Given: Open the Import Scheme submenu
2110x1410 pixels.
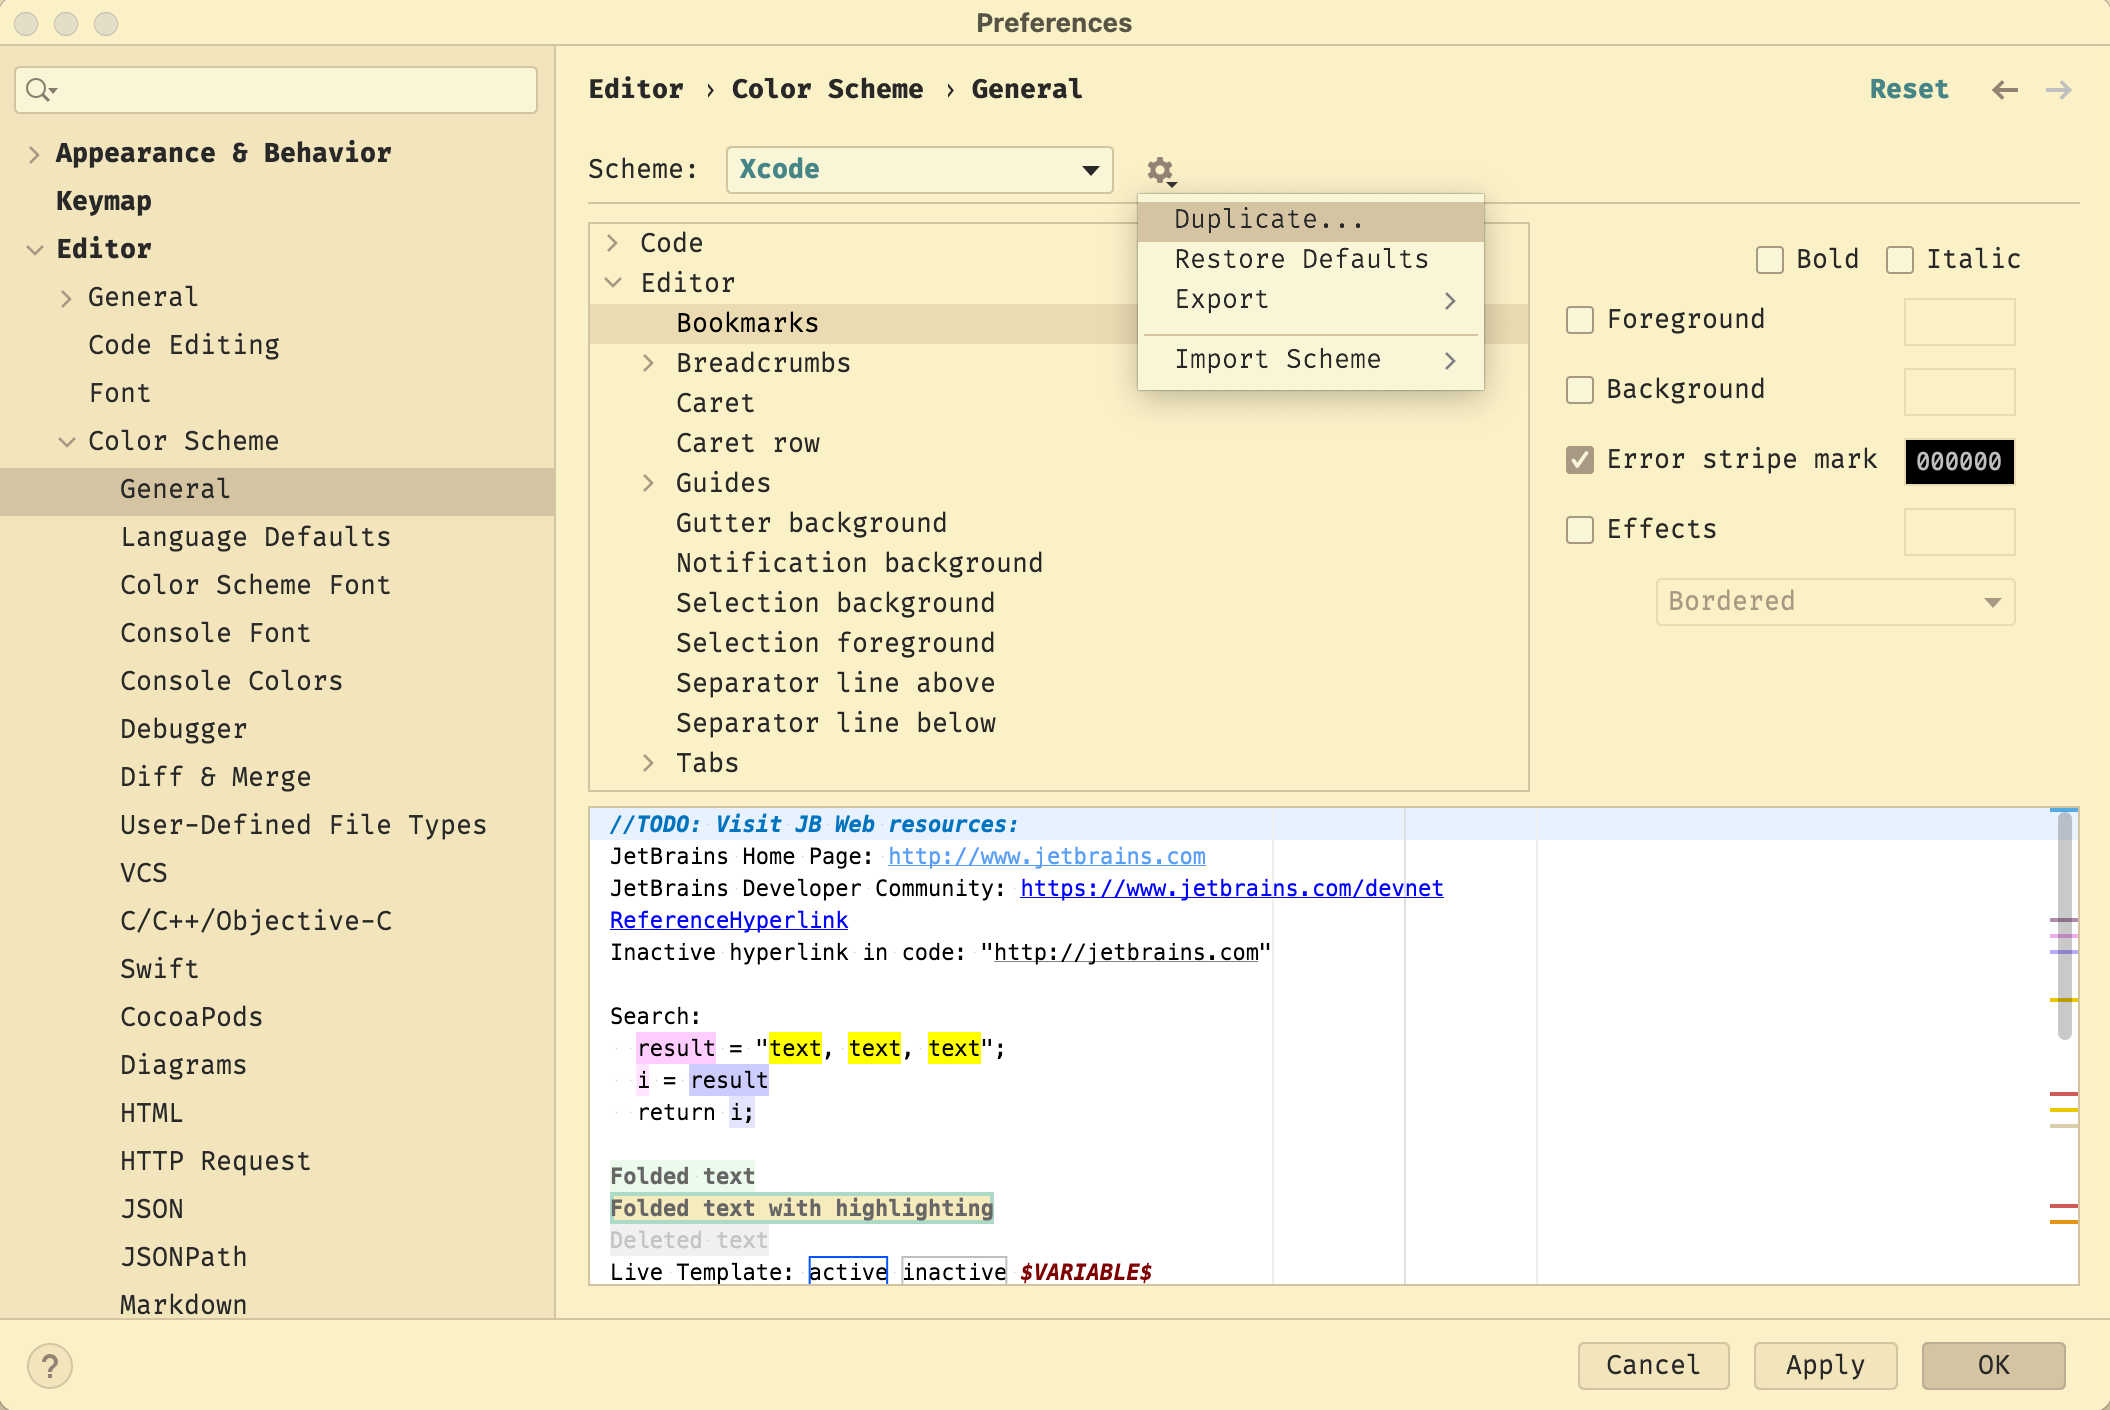Looking at the screenshot, I should pyautogui.click(x=1311, y=360).
